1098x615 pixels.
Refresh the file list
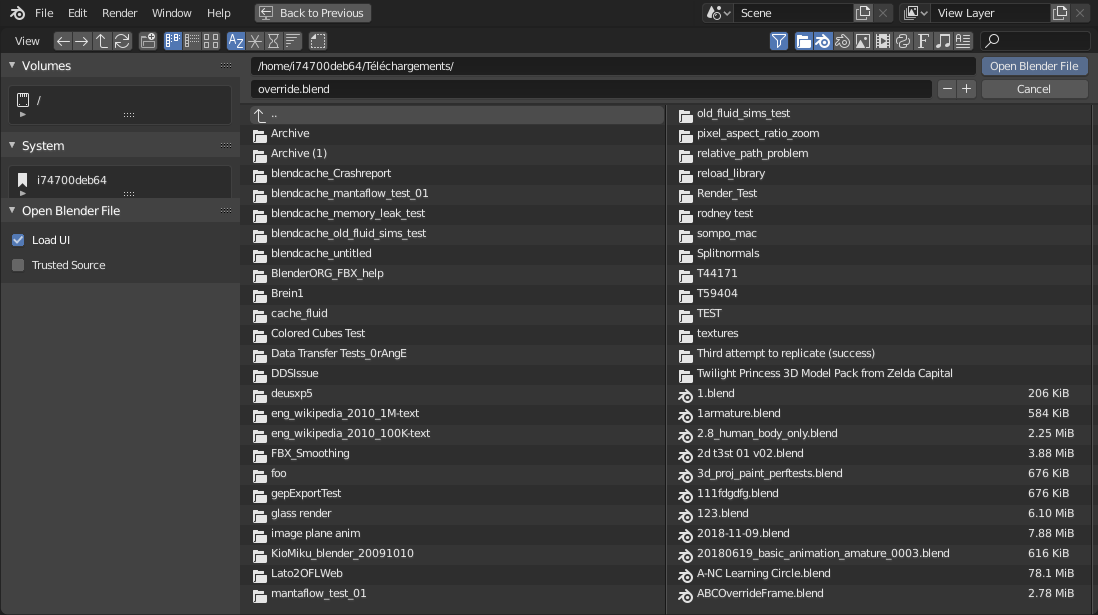coord(122,41)
